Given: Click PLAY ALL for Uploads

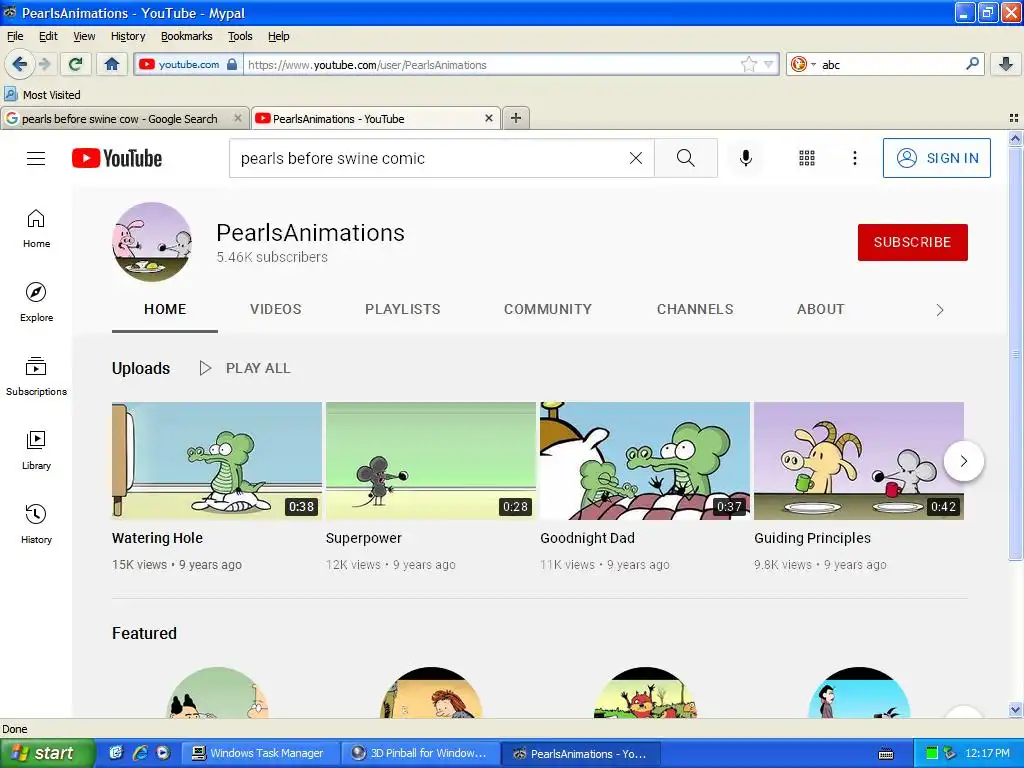Looking at the screenshot, I should point(245,368).
